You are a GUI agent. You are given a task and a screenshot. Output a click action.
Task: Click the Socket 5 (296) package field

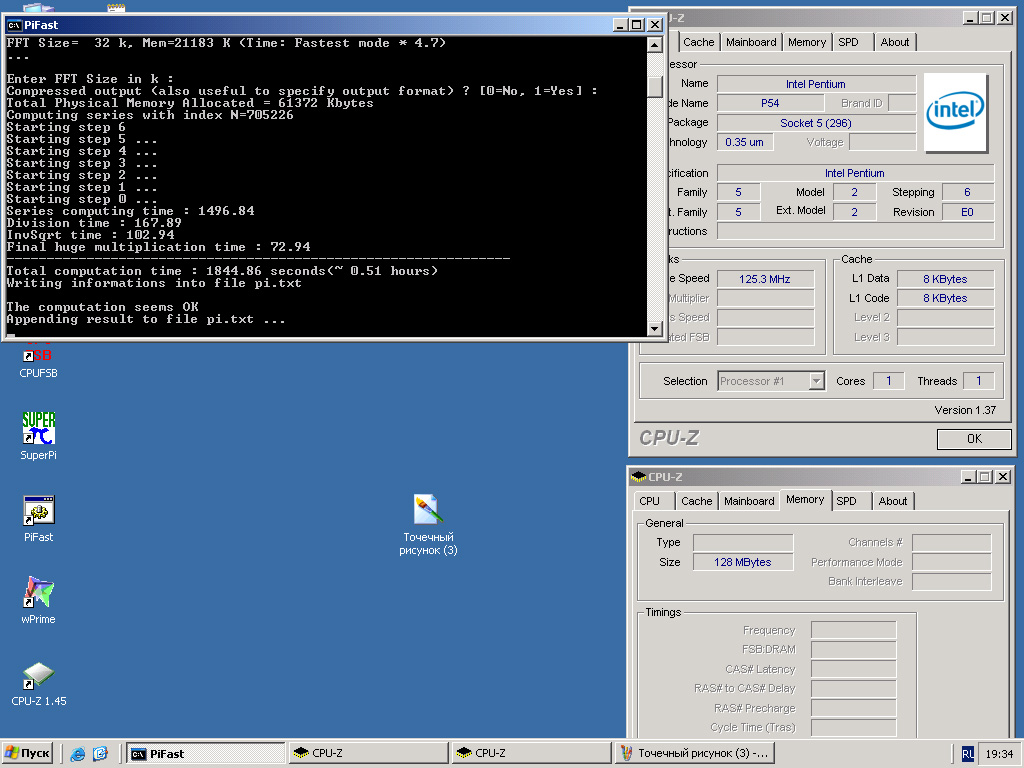[816, 123]
